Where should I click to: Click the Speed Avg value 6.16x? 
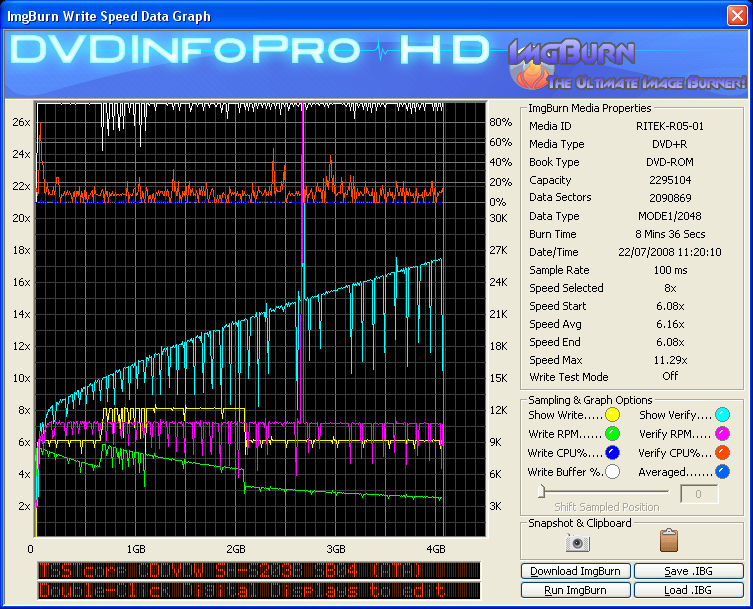pos(670,324)
